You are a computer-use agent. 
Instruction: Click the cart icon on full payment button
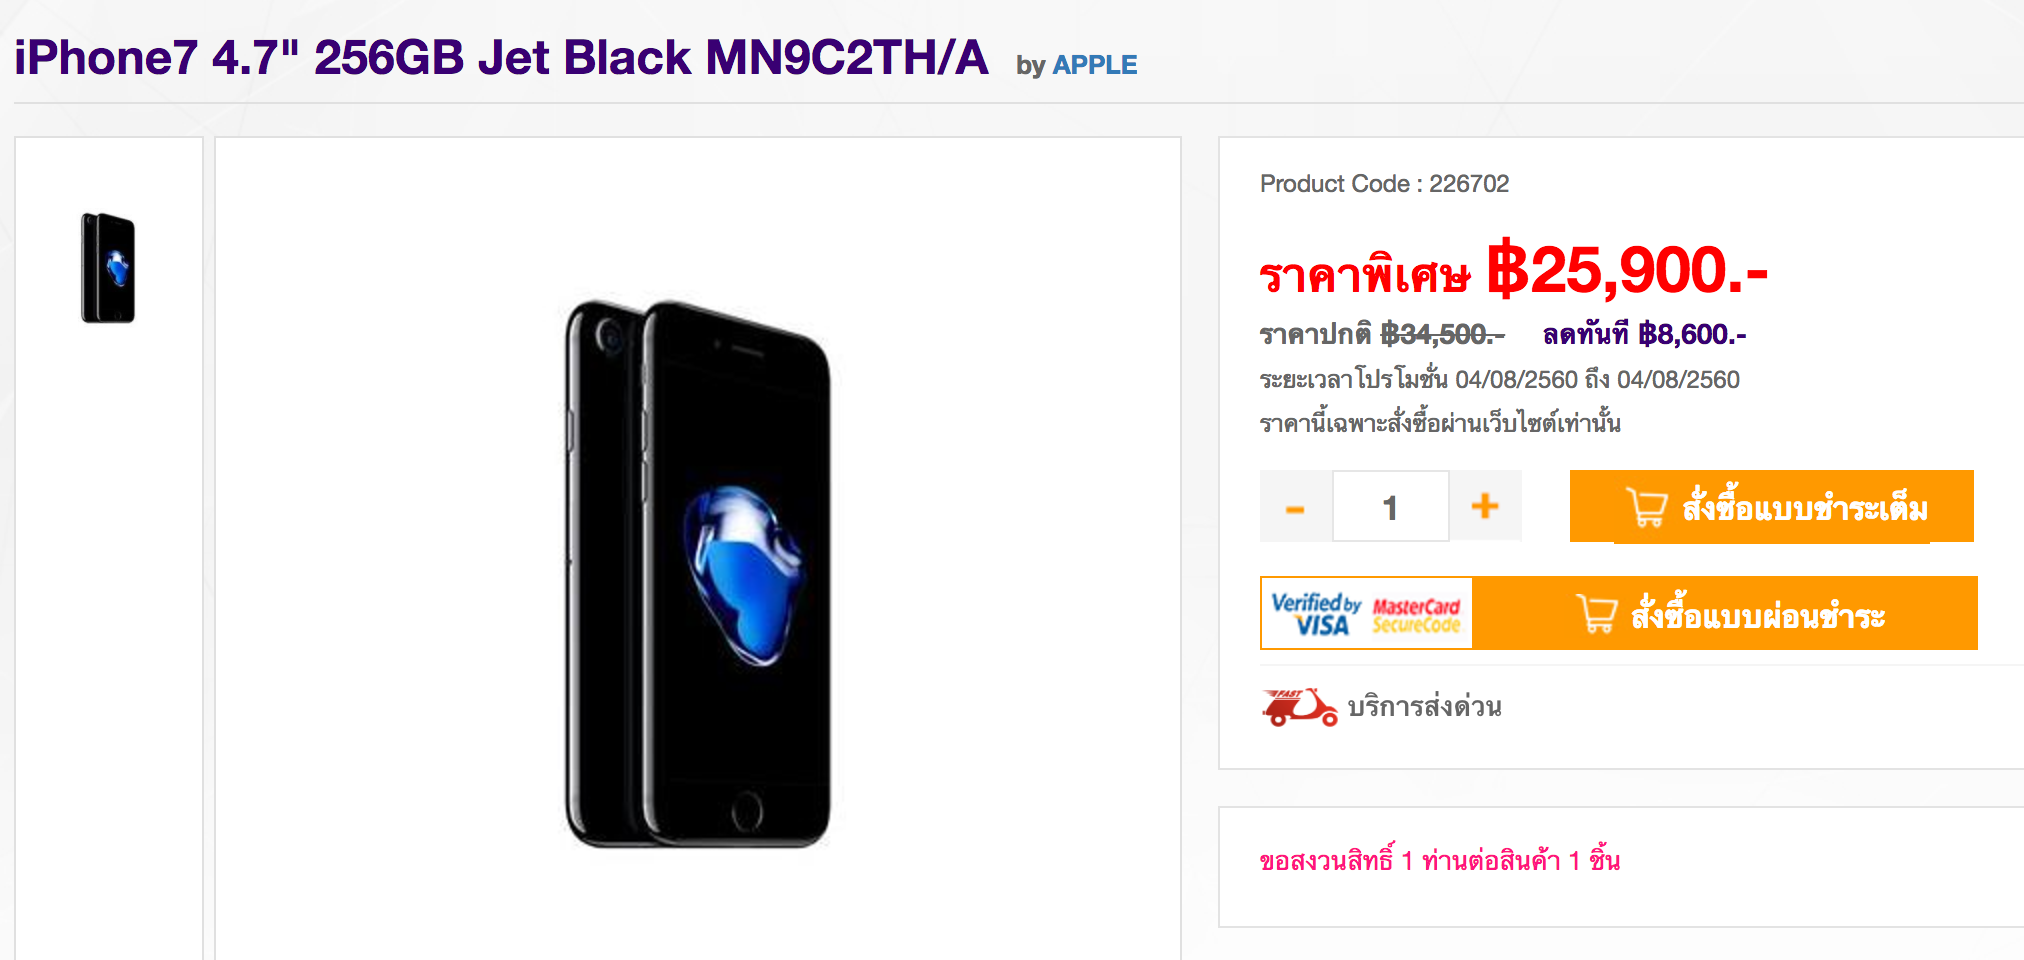[x=1647, y=507]
